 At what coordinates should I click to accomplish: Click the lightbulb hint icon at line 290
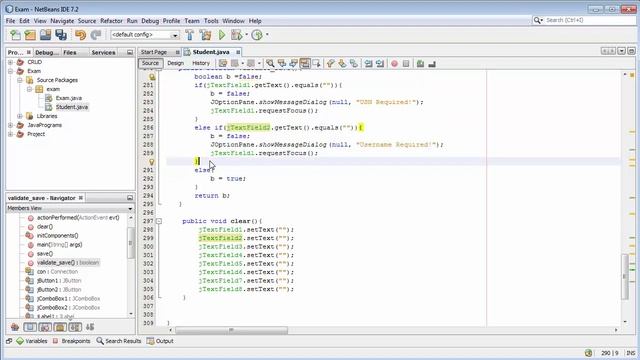tap(151, 162)
